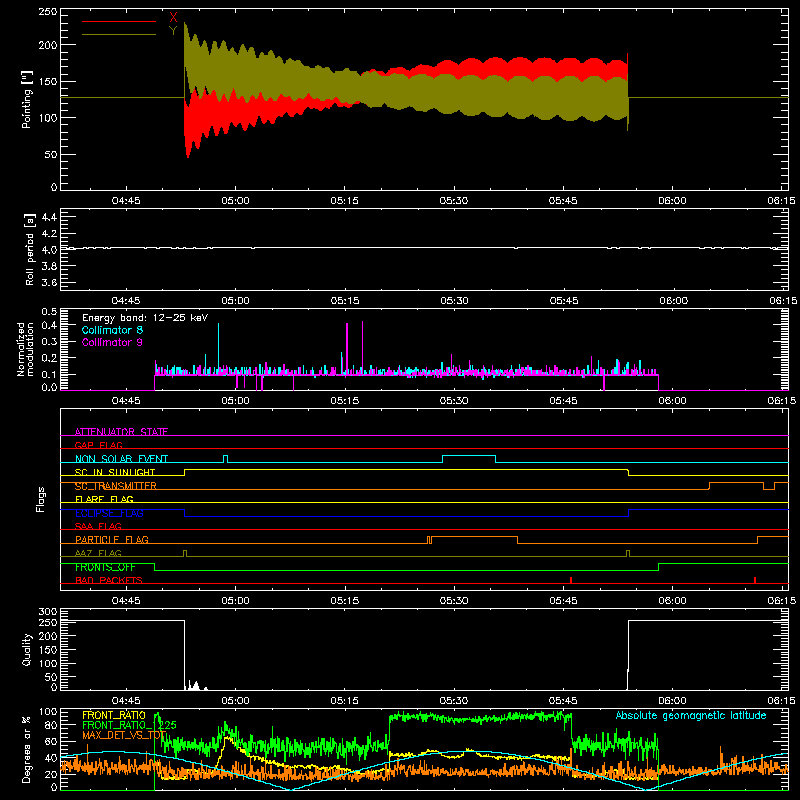Click the 3.6 value on Roll period axis
The width and height of the screenshot is (800, 800).
point(49,282)
